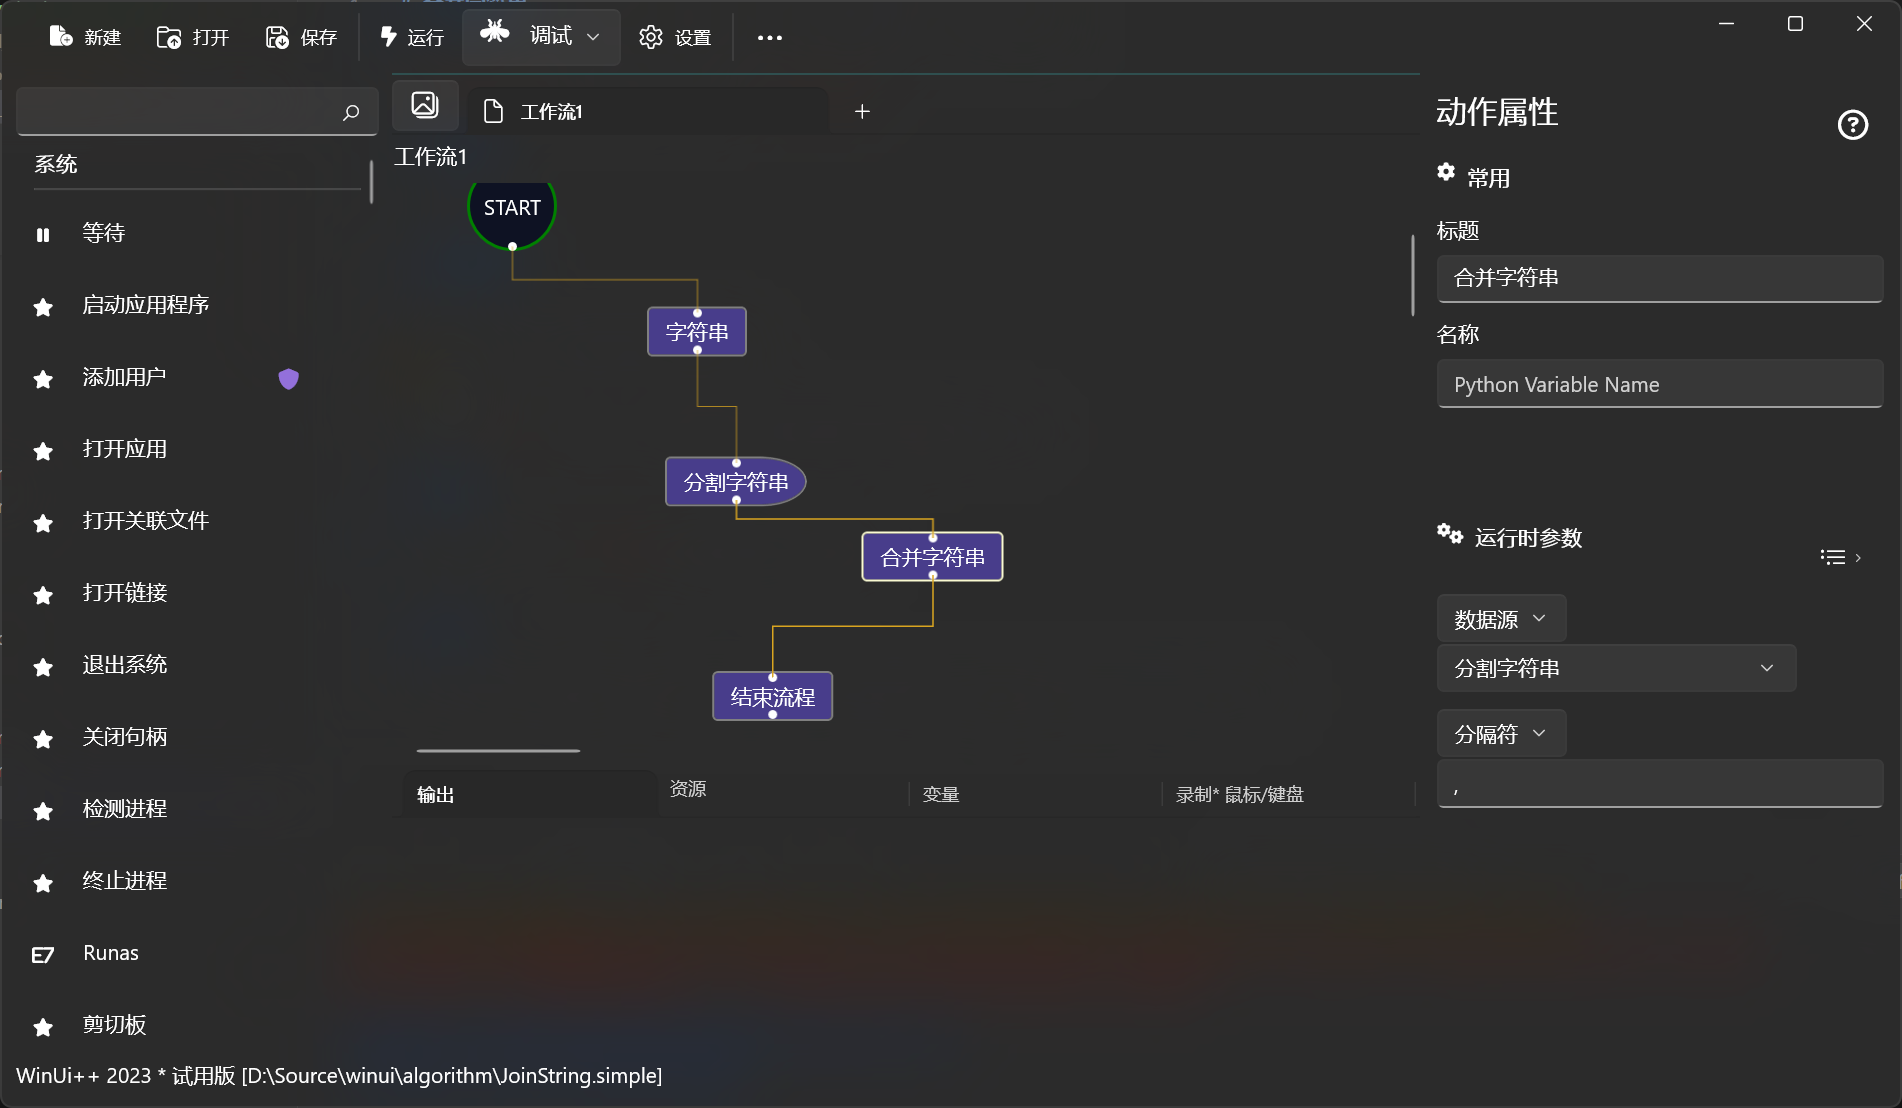The image size is (1902, 1108).
Task: Click + to add a new workflow tab
Action: pos(862,111)
